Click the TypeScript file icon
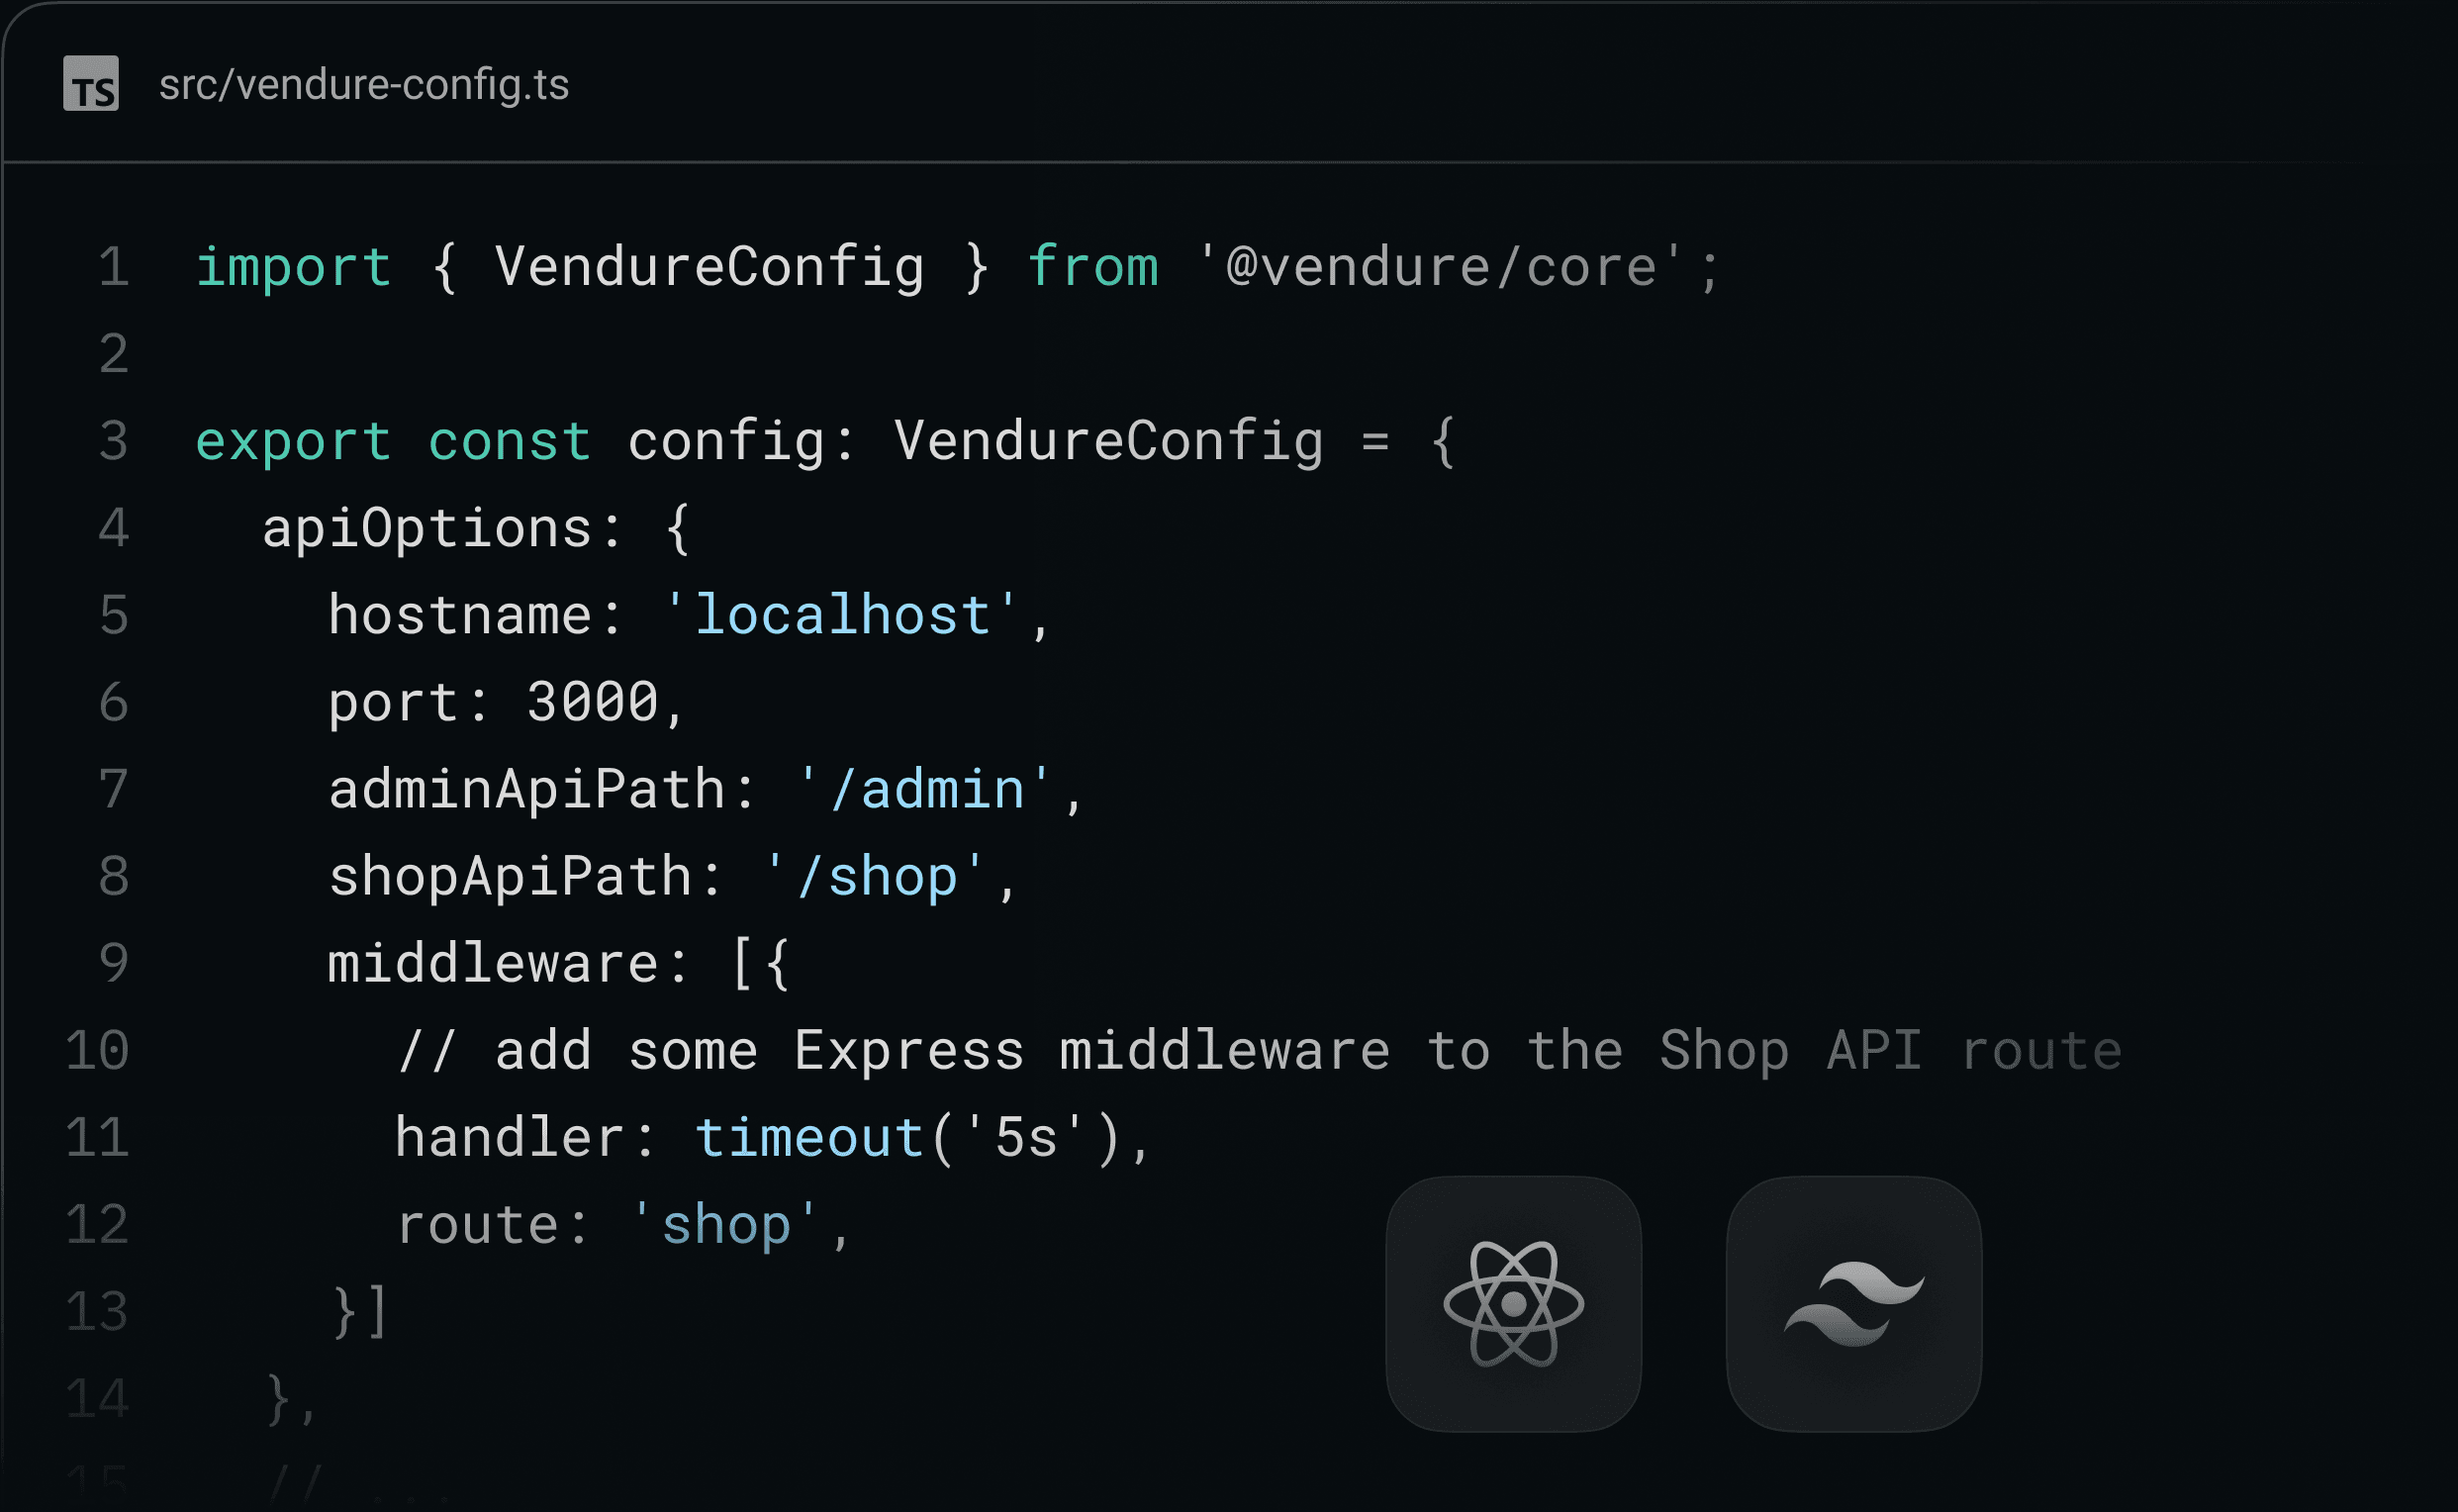The width and height of the screenshot is (2458, 1512). (91, 84)
